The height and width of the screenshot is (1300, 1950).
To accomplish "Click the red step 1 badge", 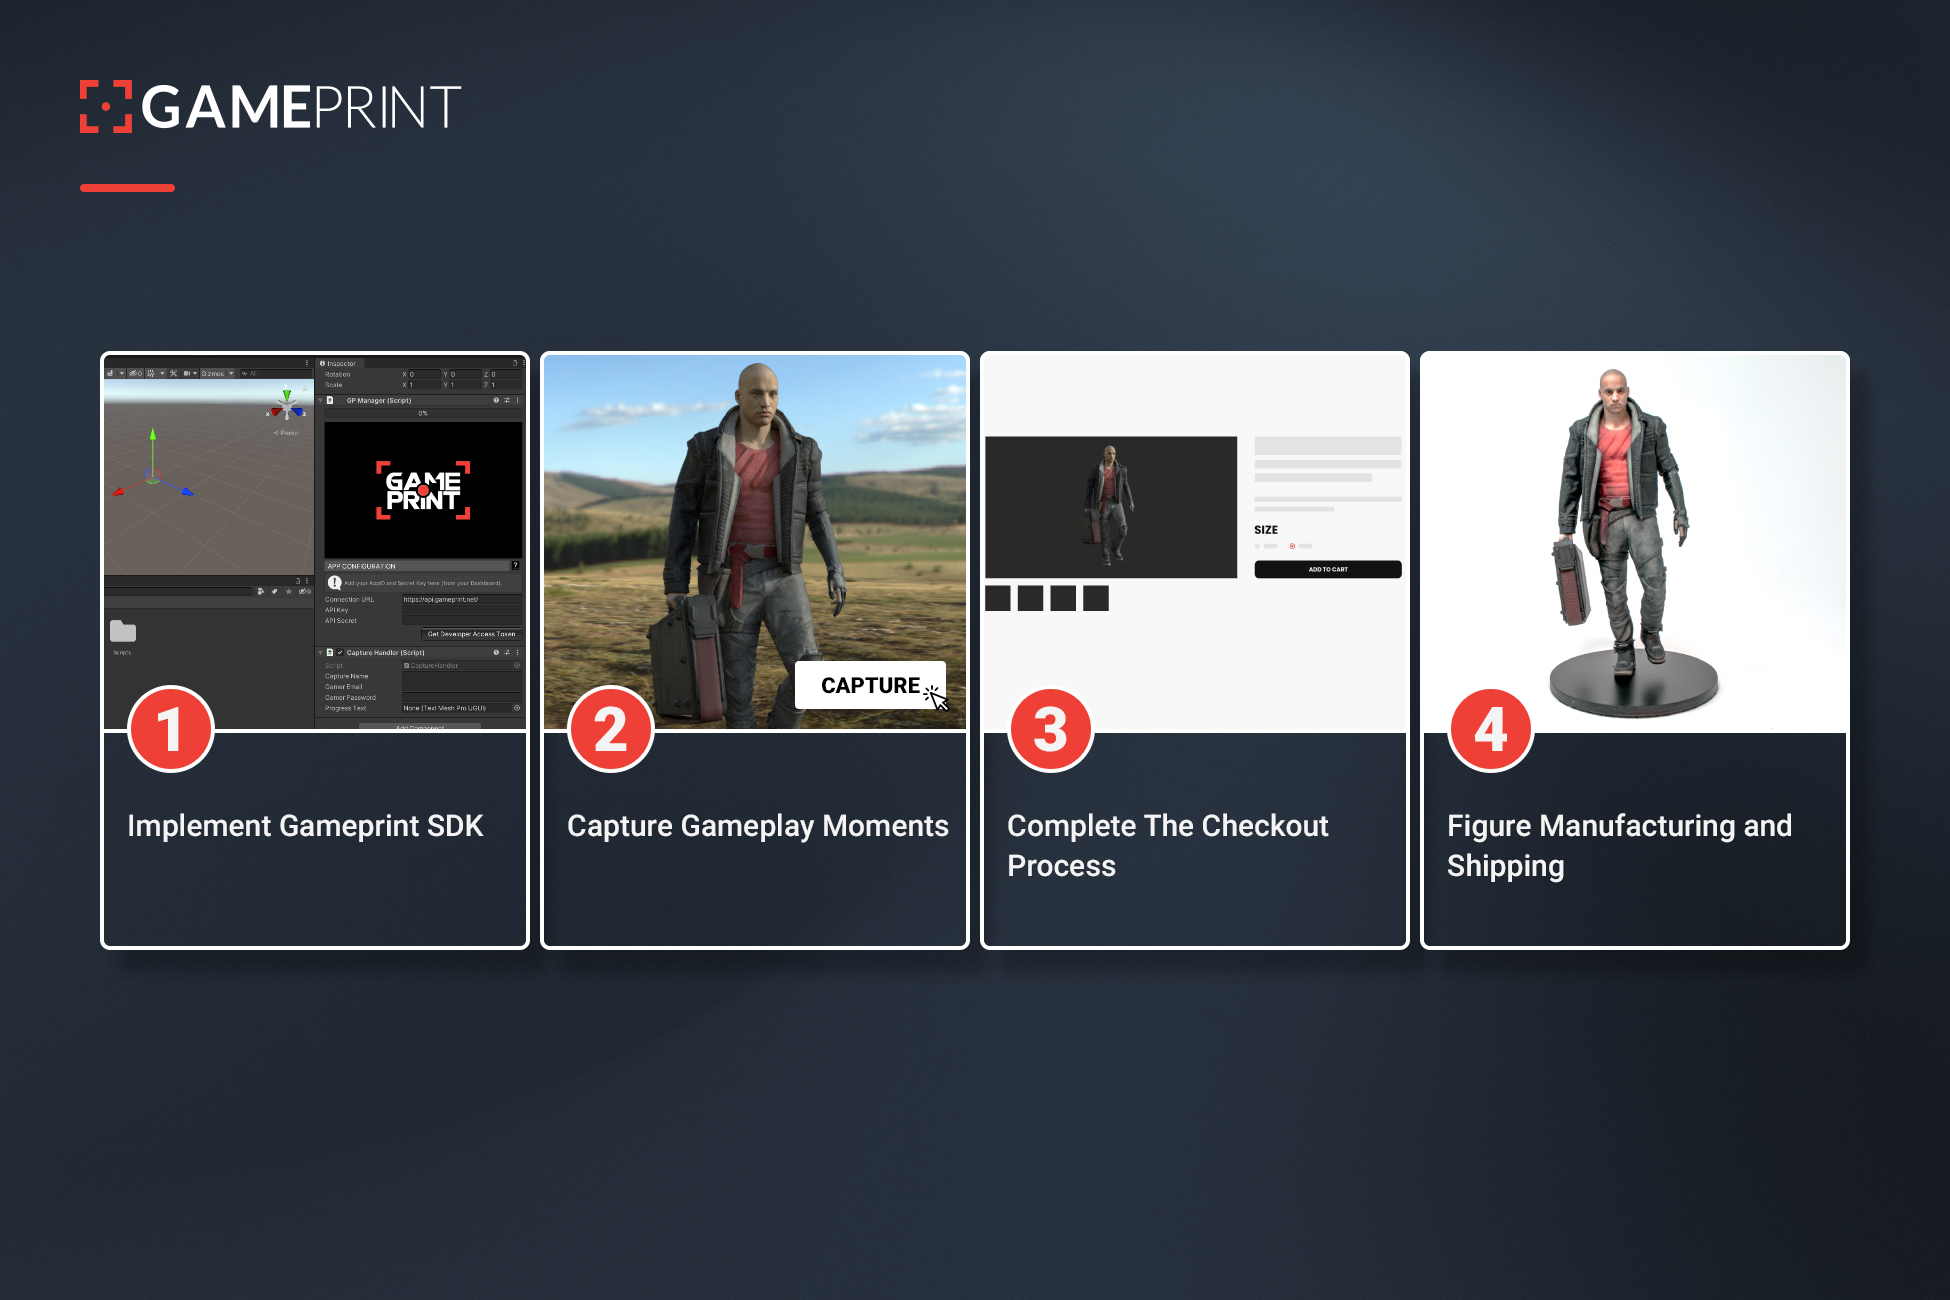I will click(x=170, y=729).
